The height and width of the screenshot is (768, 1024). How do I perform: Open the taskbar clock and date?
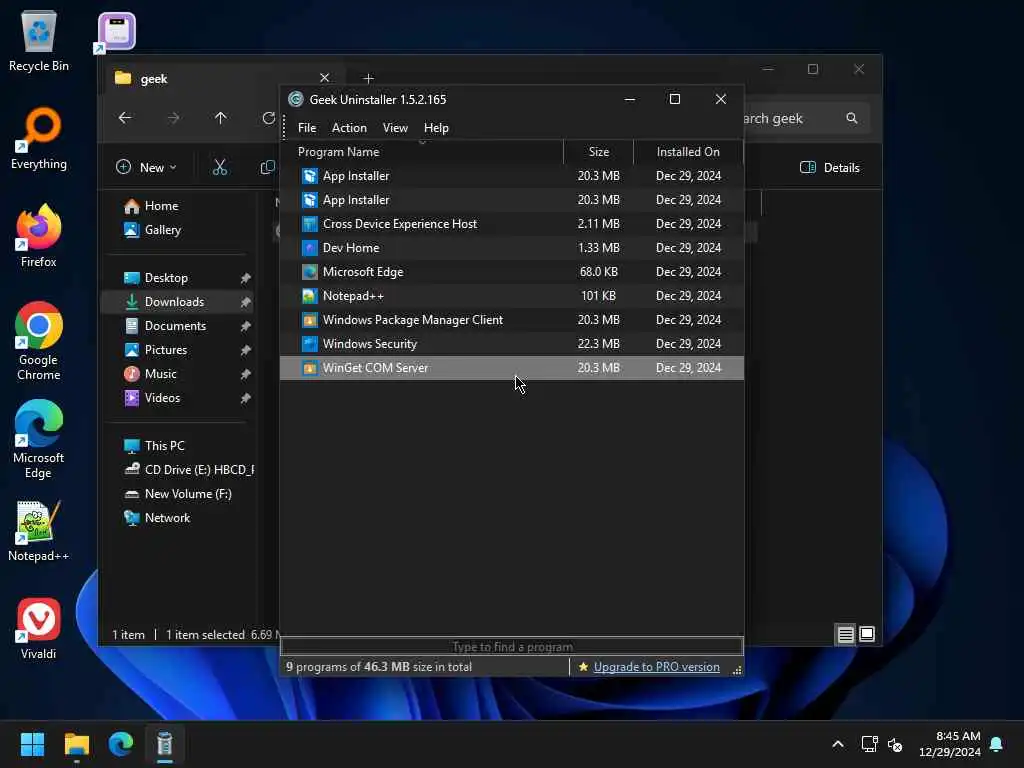click(x=950, y=744)
